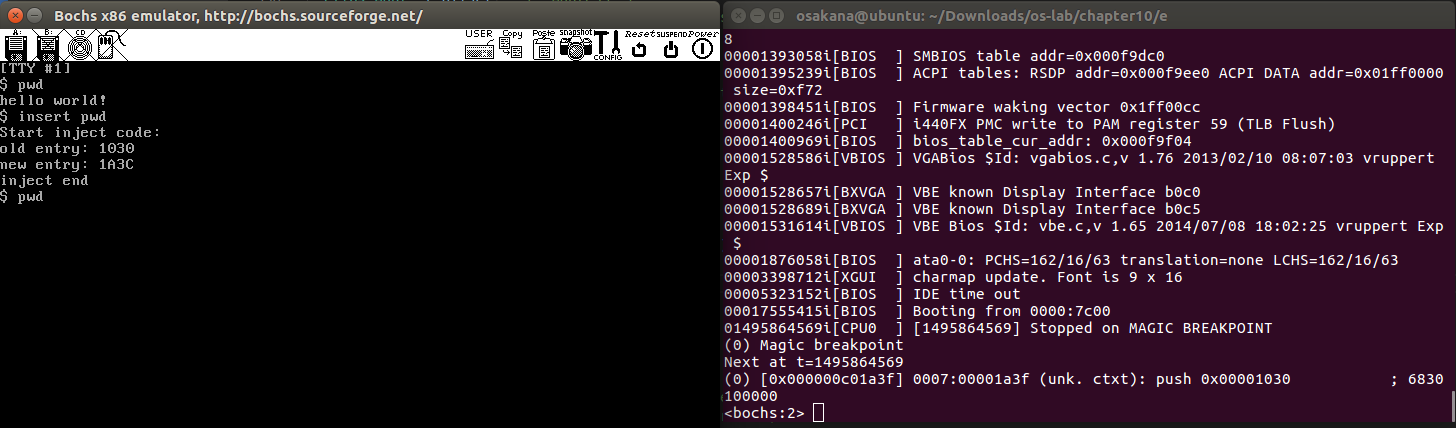Close the Bochs x86 emulator window
1456x428 pixels.
coord(14,16)
